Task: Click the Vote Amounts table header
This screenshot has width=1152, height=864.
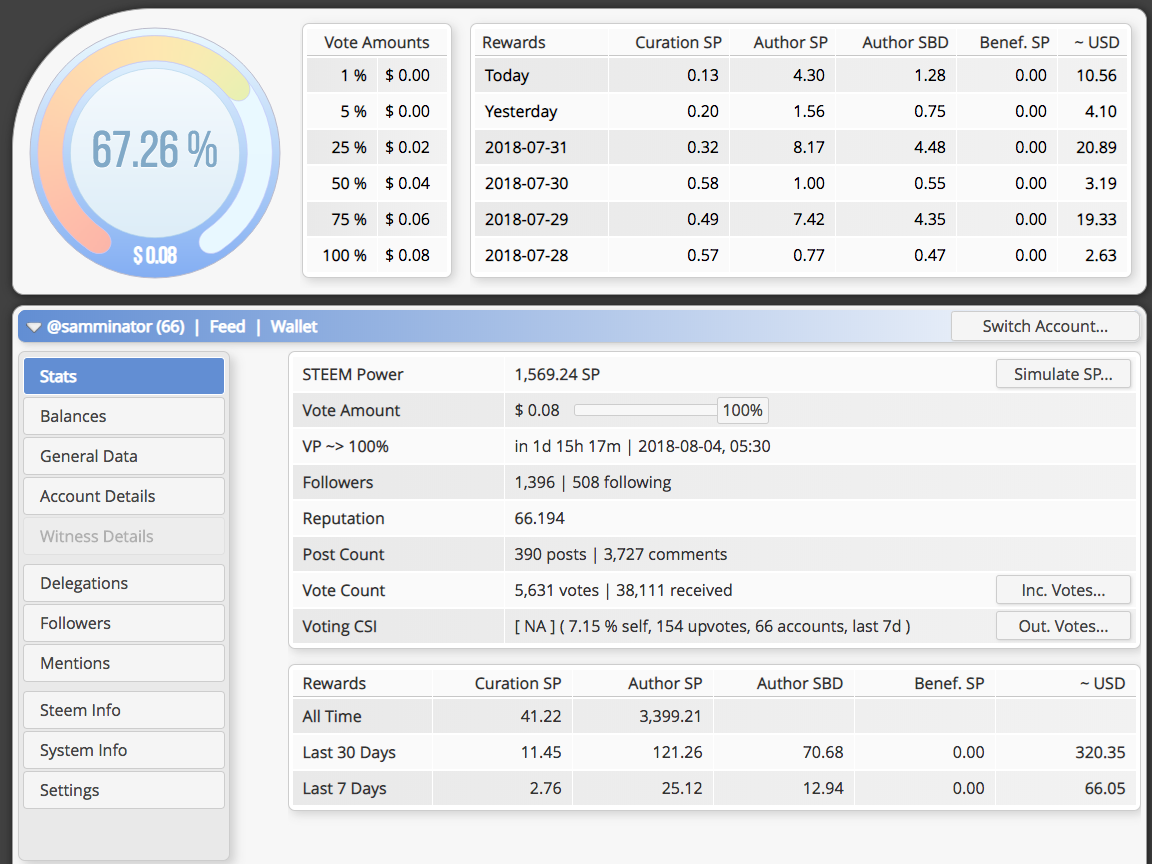Action: (377, 43)
